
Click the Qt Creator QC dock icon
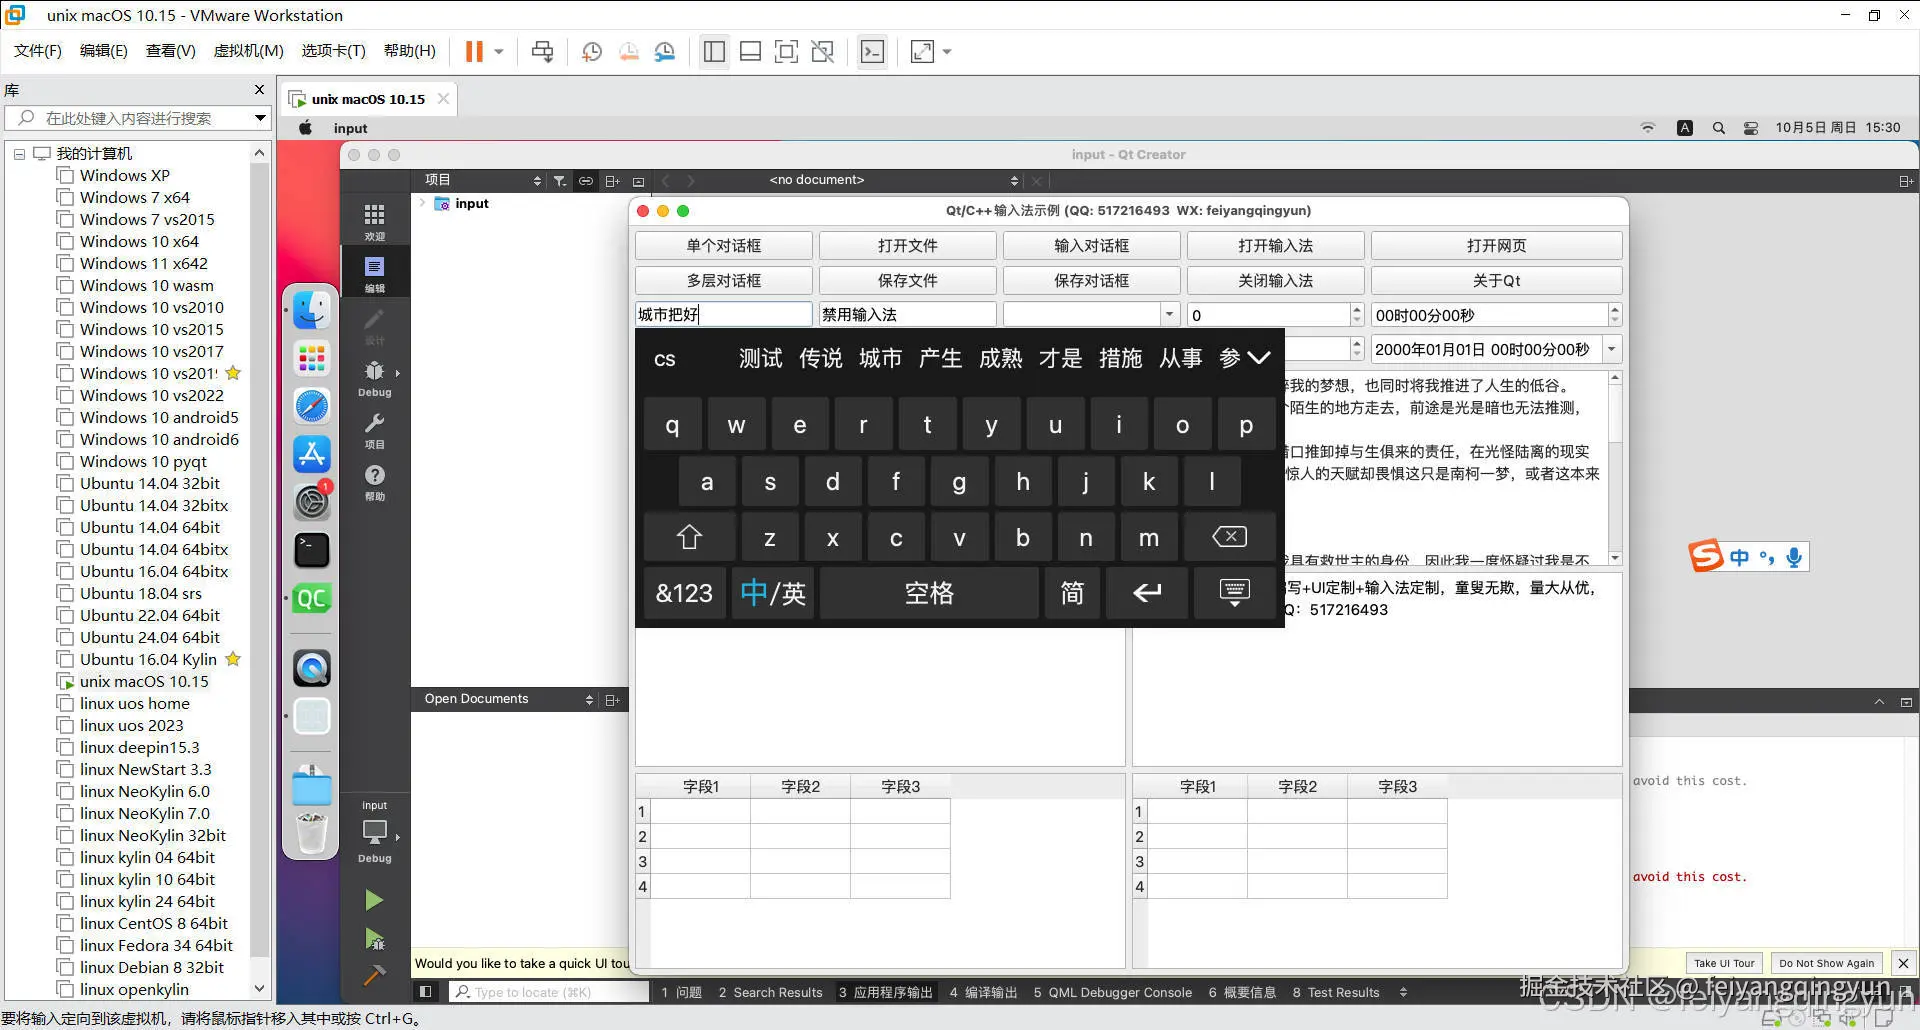pyautogui.click(x=312, y=598)
